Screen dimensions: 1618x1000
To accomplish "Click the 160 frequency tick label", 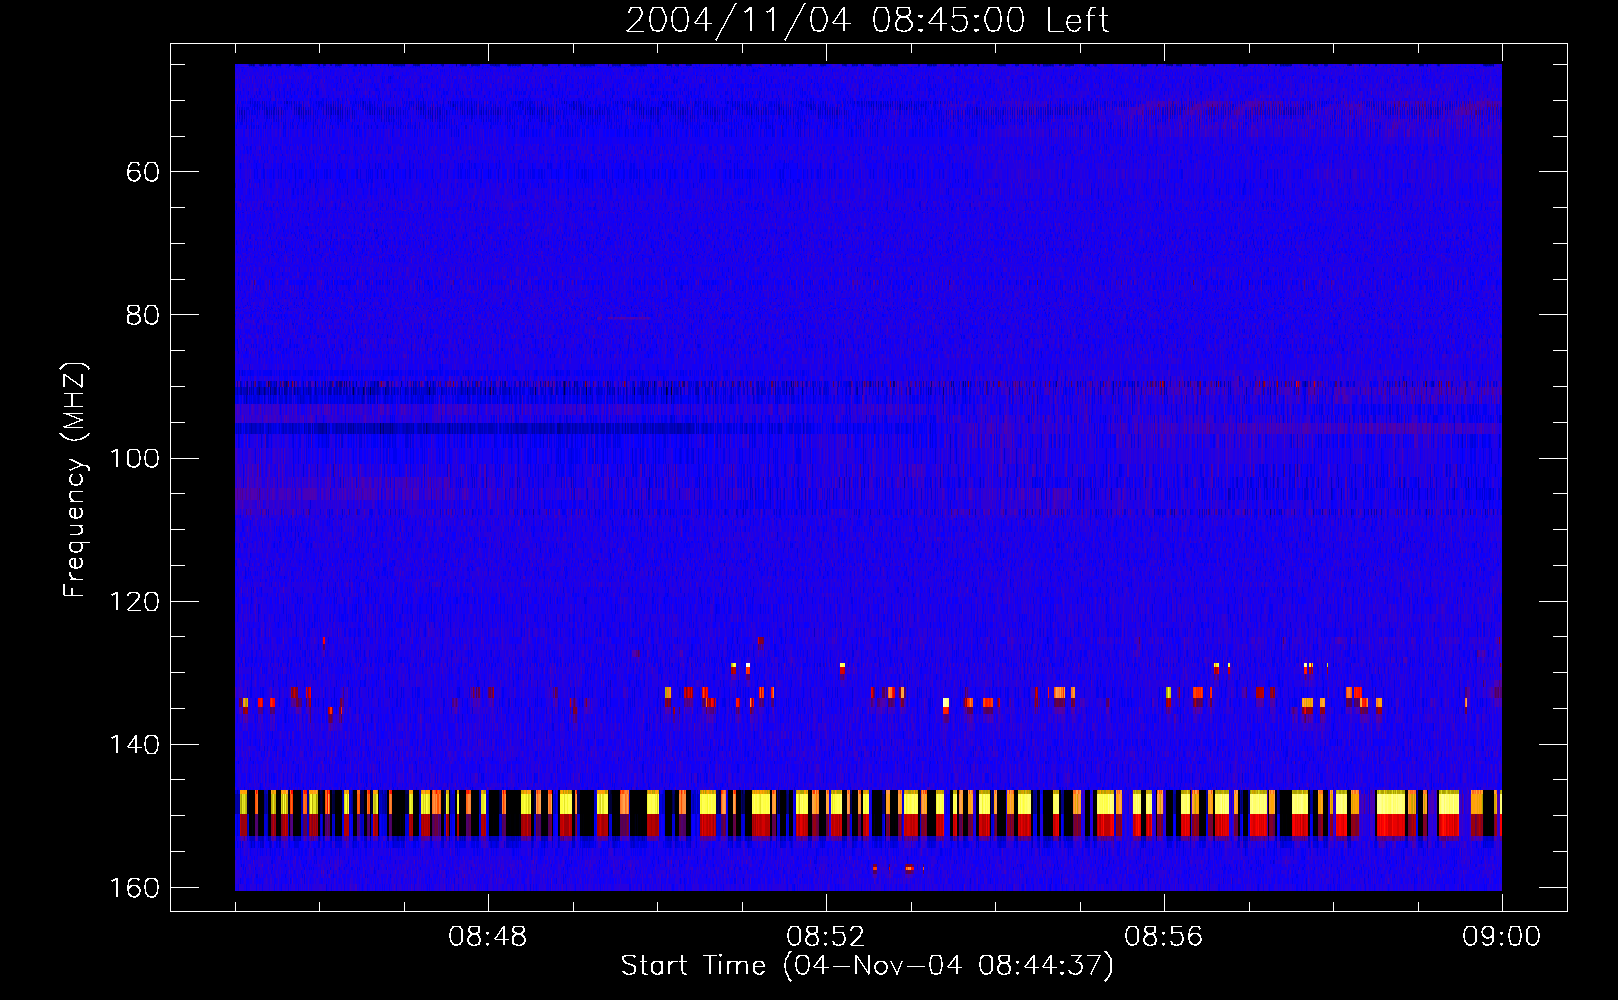I will (x=135, y=888).
